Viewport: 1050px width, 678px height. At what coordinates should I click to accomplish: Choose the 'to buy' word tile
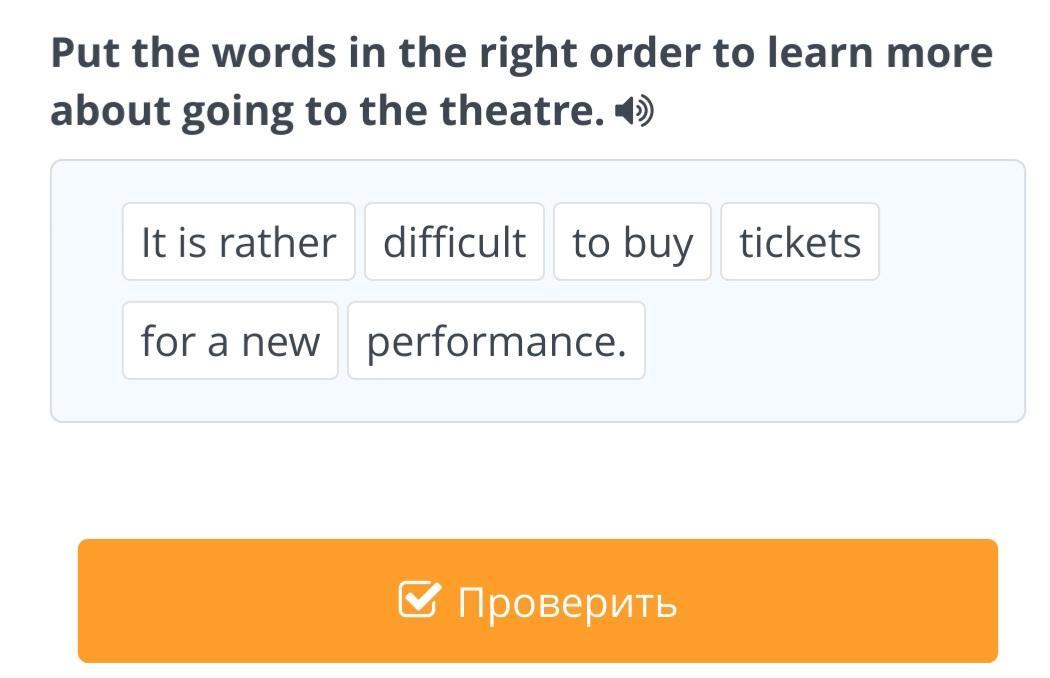click(632, 242)
